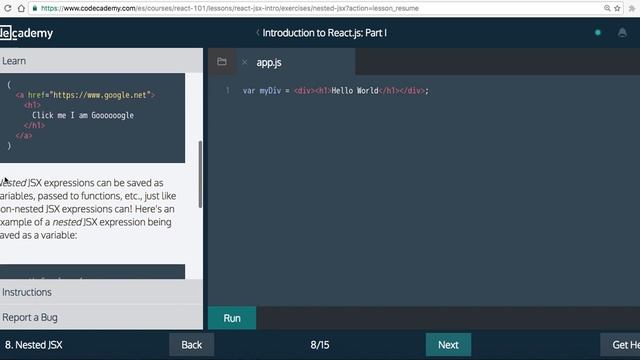Go back using the chevron beside the course title
This screenshot has width=640, height=360.
tap(258, 33)
